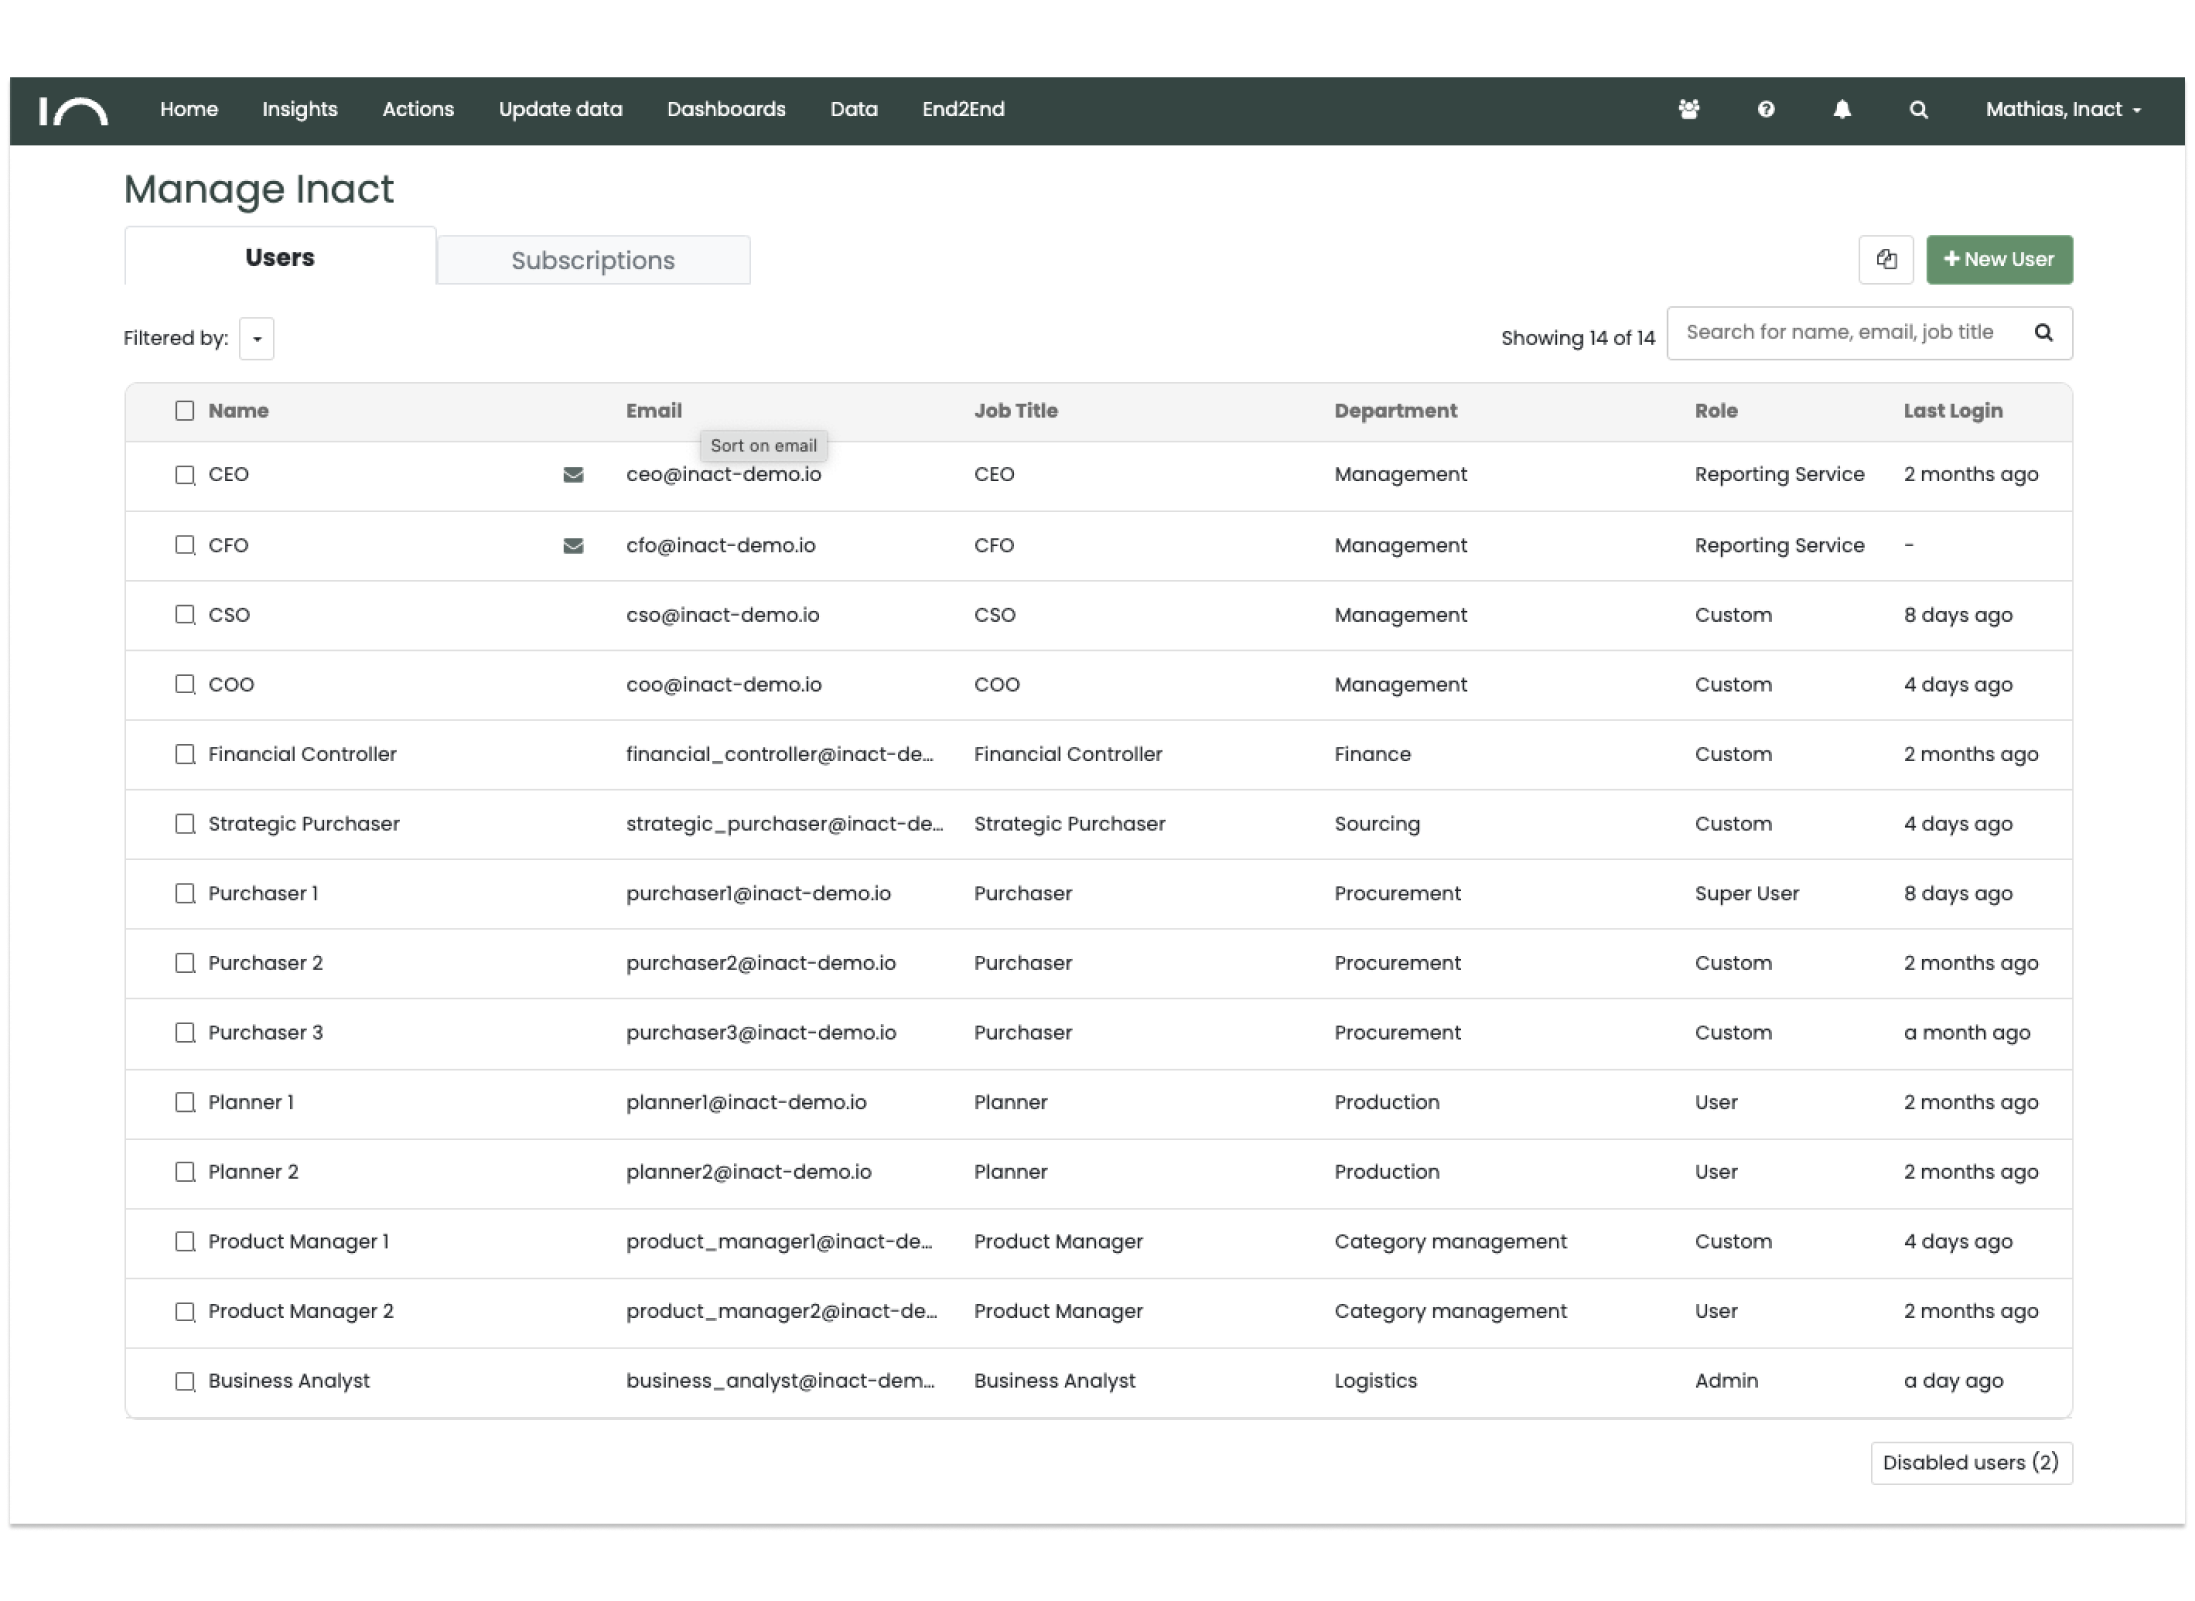Show Disabled users (2)
This screenshot has width=2195, height=1601.
(x=1969, y=1462)
